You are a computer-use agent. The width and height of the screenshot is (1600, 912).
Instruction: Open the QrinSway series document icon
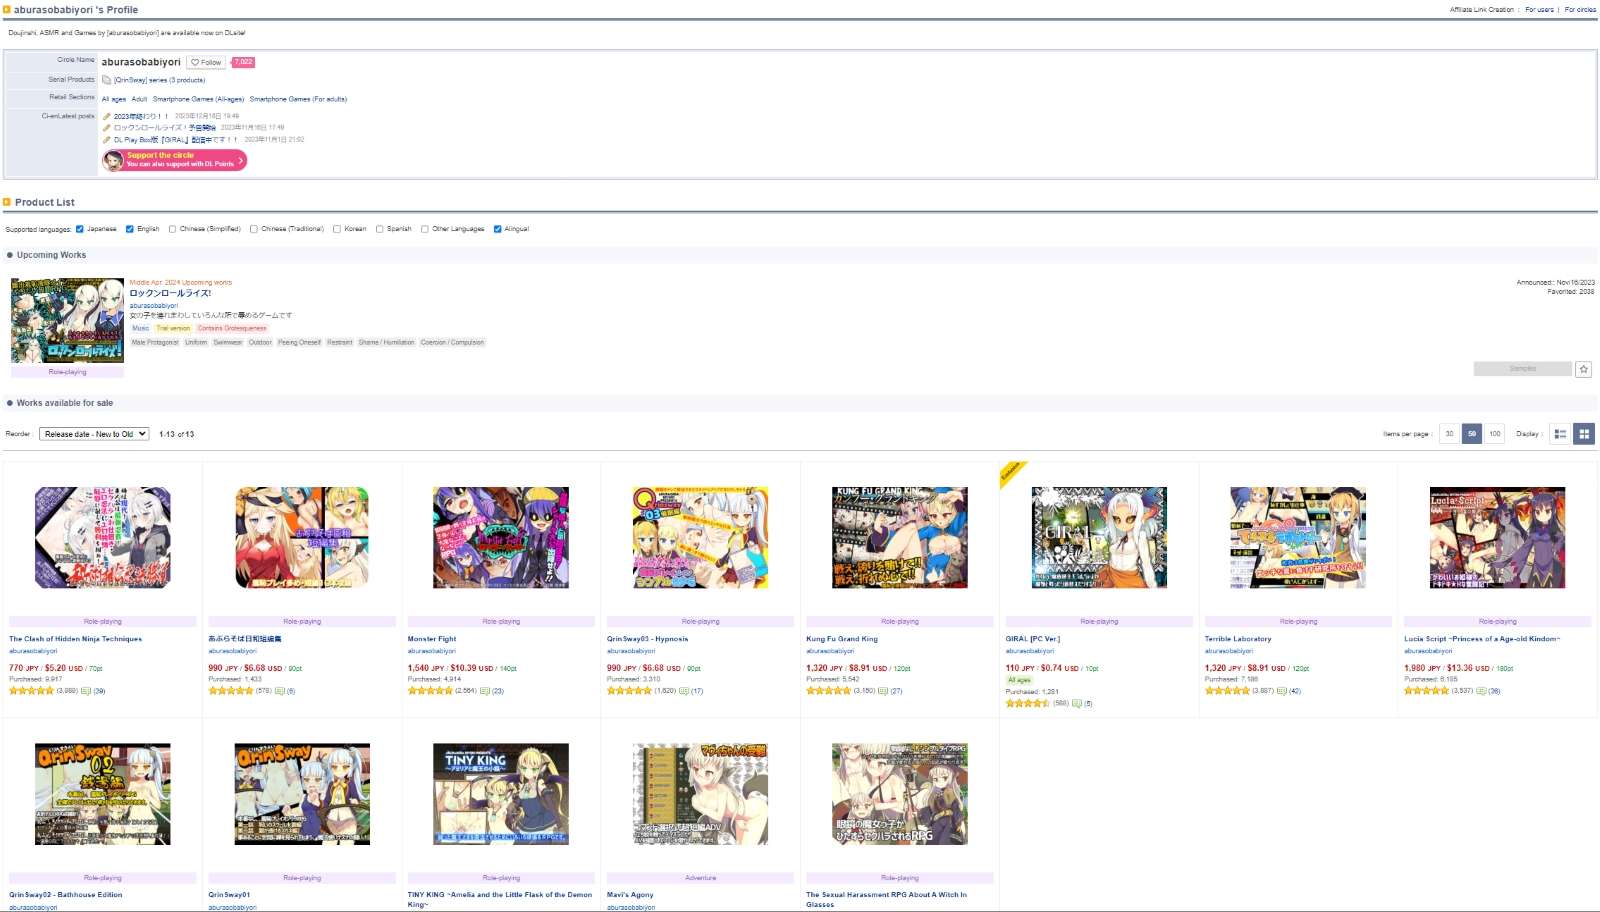(x=107, y=80)
